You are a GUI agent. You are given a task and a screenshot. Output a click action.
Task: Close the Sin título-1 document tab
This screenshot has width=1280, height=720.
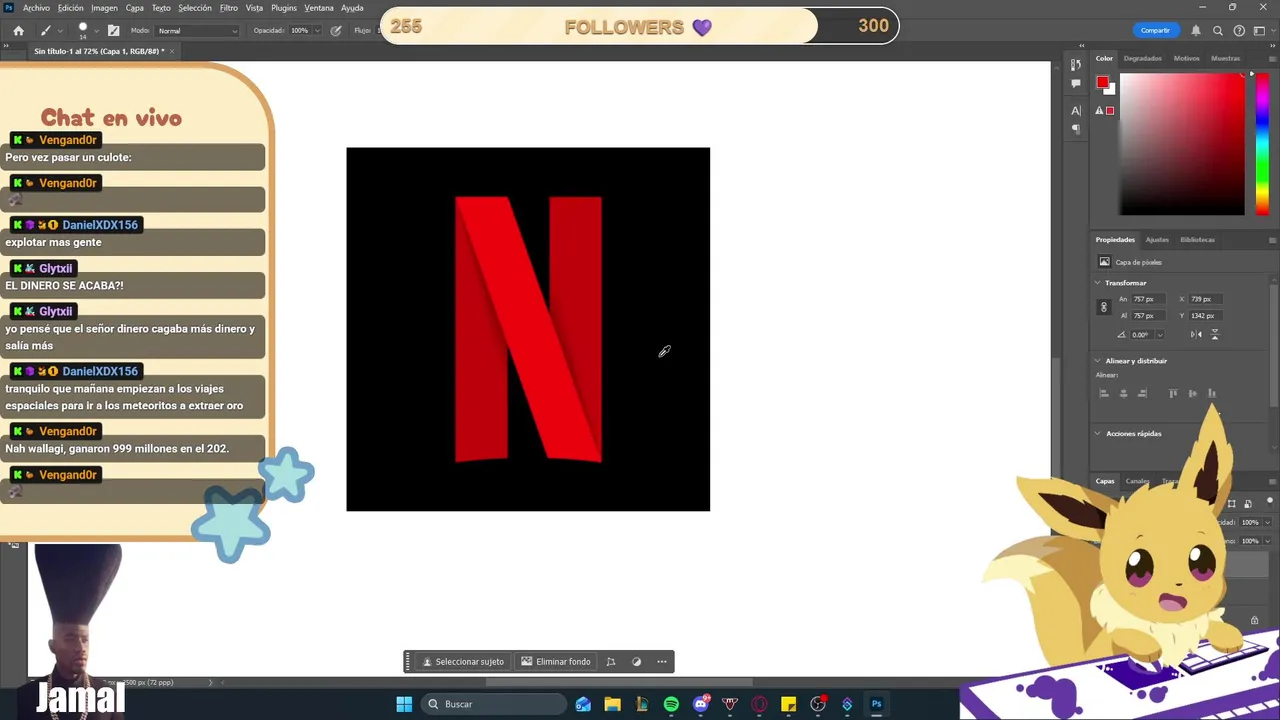172,51
